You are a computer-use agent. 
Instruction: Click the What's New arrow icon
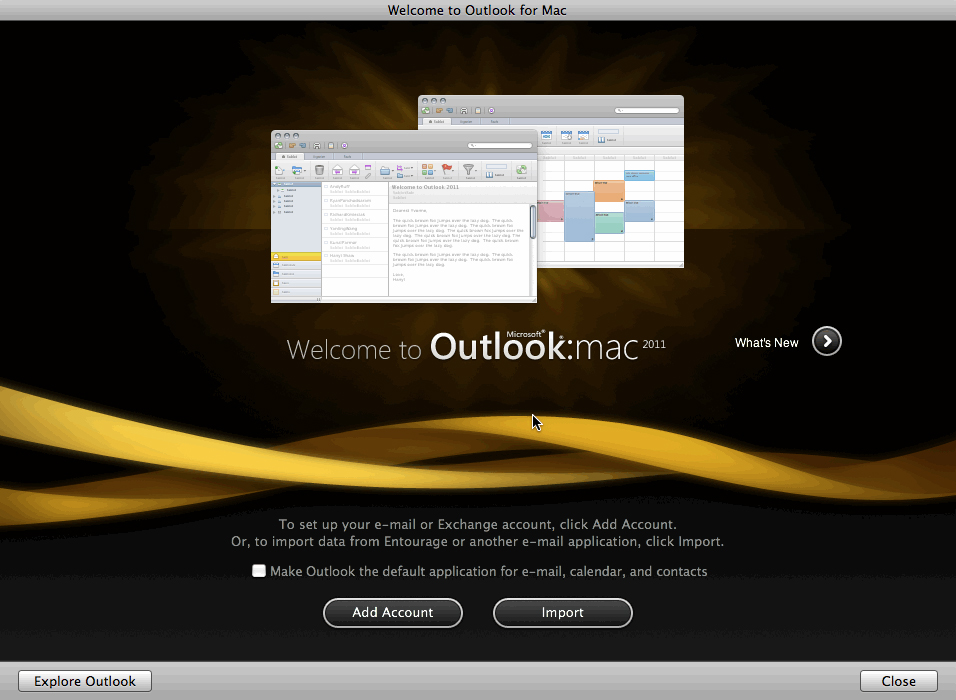pos(826,342)
